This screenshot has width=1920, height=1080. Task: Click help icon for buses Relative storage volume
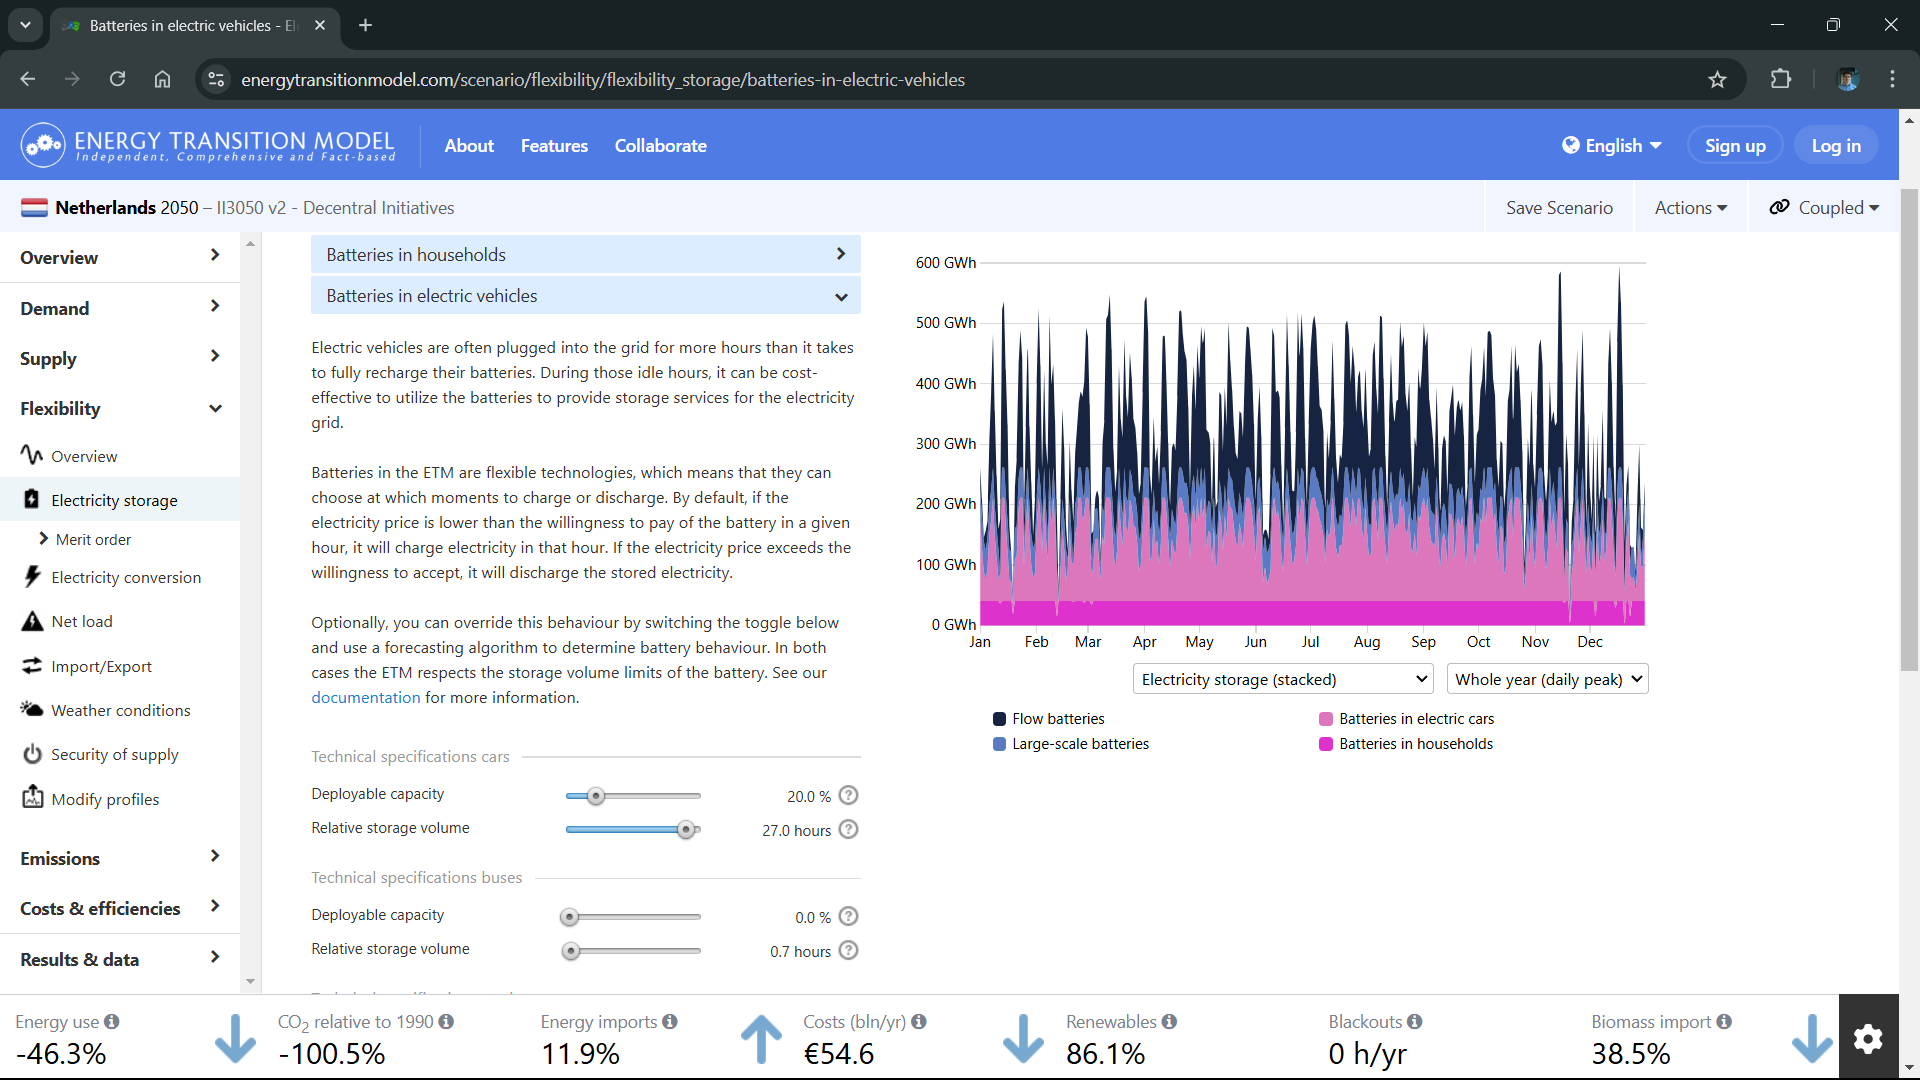click(x=848, y=951)
